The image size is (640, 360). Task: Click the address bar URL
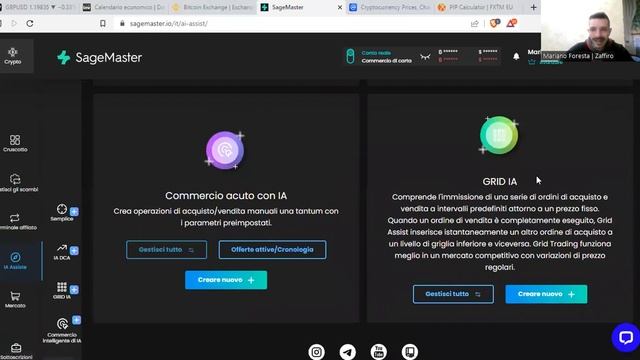(x=169, y=24)
